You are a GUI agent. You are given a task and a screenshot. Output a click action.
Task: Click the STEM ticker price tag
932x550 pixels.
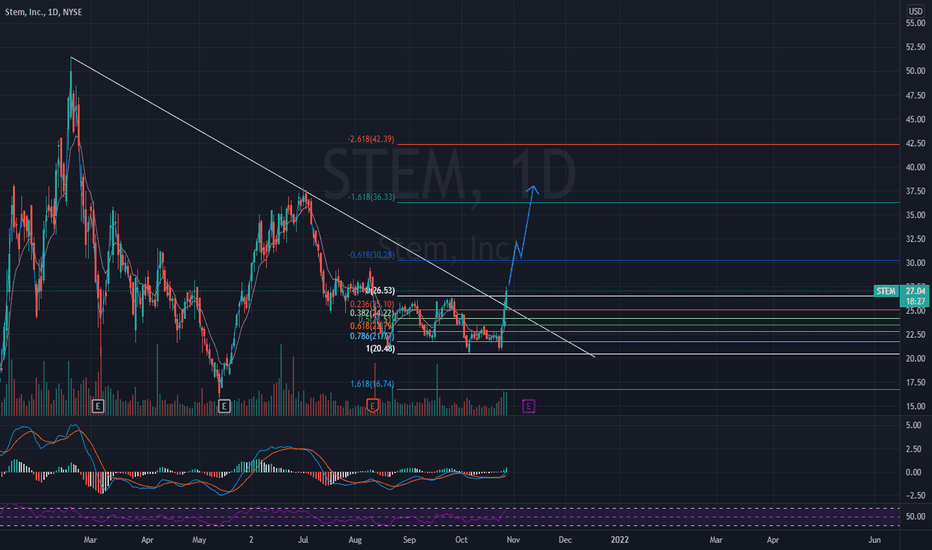point(886,291)
